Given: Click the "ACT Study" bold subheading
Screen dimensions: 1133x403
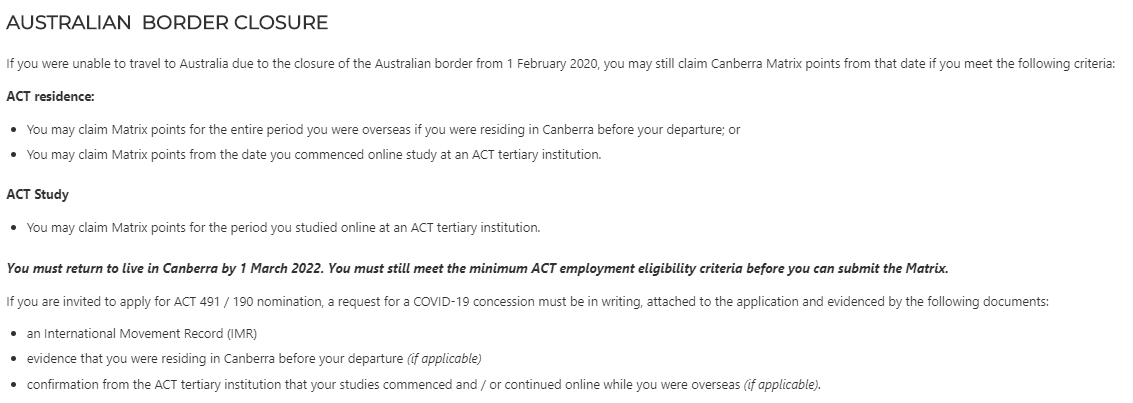Looking at the screenshot, I should 37,194.
